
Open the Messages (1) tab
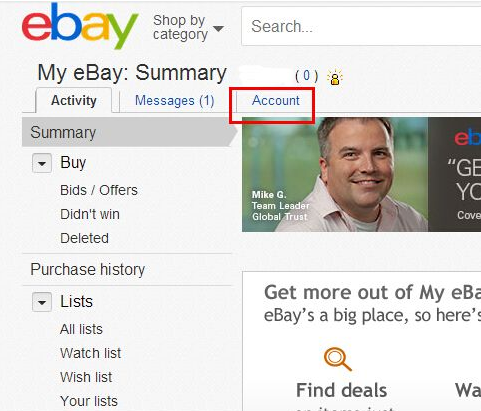174,100
